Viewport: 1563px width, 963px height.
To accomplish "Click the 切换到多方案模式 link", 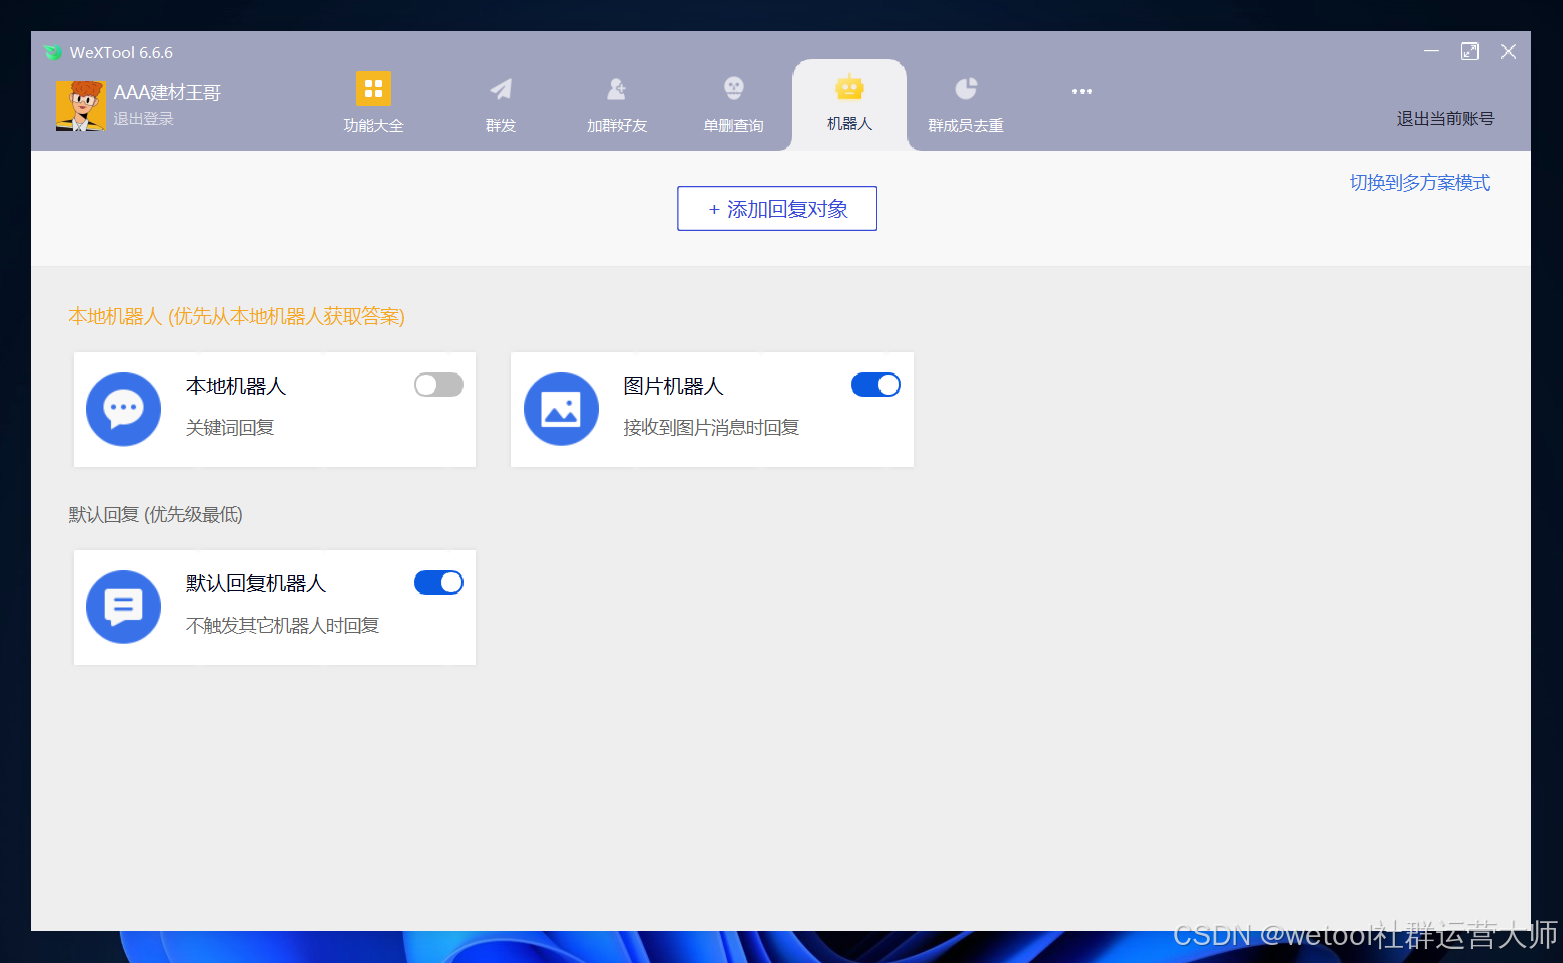I will [x=1420, y=182].
